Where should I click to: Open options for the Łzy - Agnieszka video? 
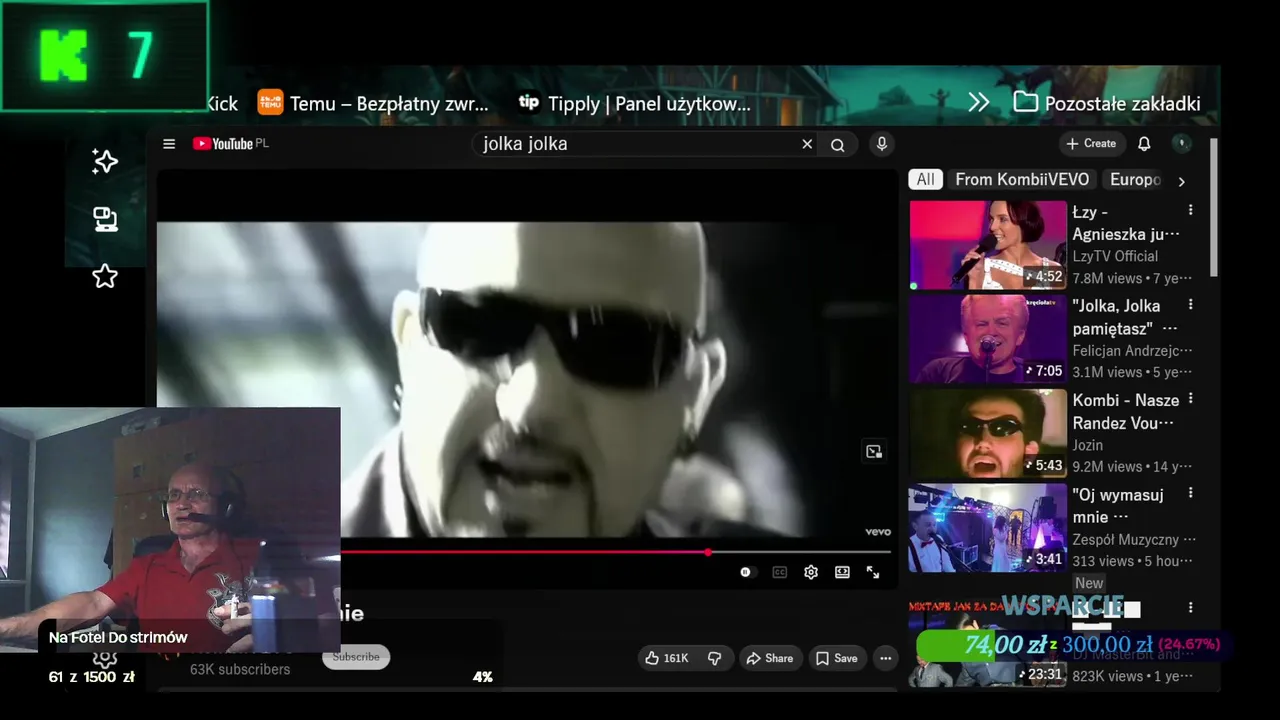point(1190,210)
